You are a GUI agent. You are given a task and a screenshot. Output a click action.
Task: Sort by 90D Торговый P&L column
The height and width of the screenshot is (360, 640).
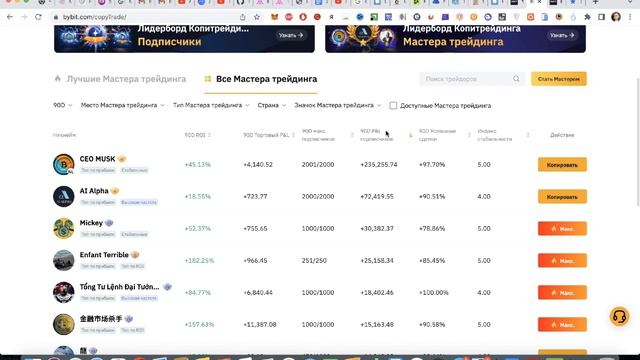[x=269, y=135]
